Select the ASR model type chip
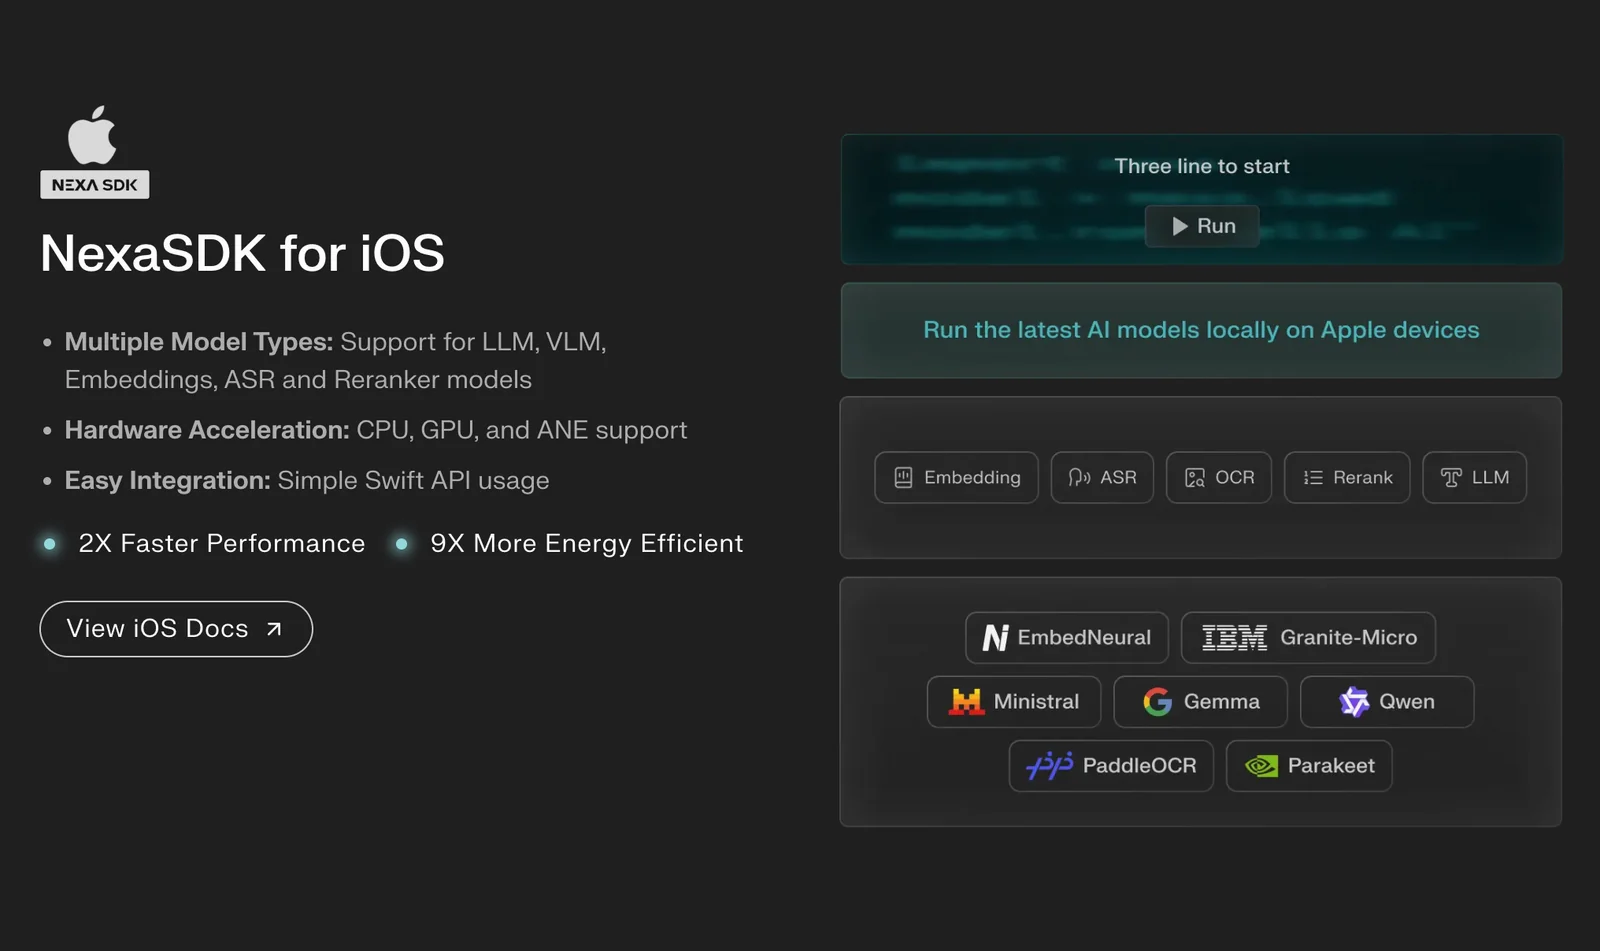This screenshot has height=951, width=1600. tap(1102, 478)
